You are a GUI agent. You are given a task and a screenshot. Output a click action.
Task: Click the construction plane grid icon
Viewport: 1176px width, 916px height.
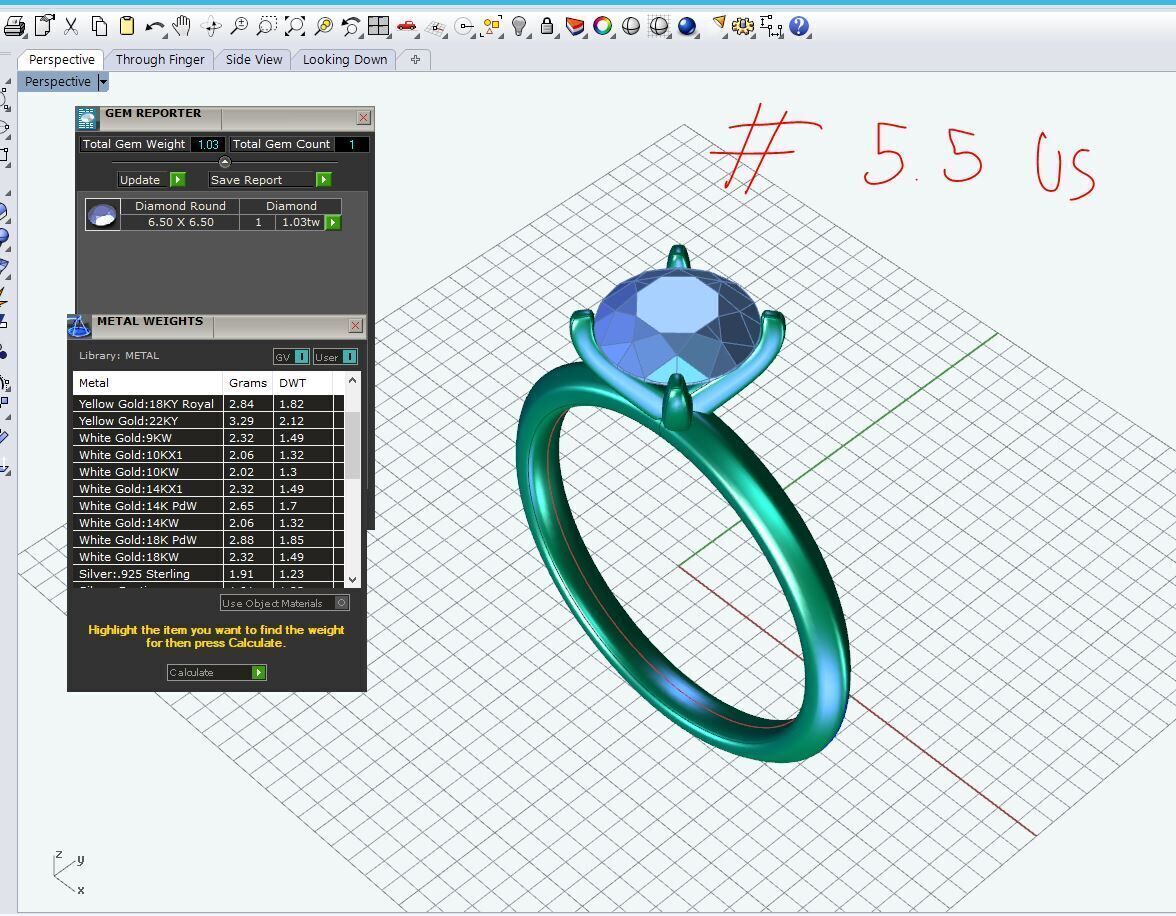[436, 29]
